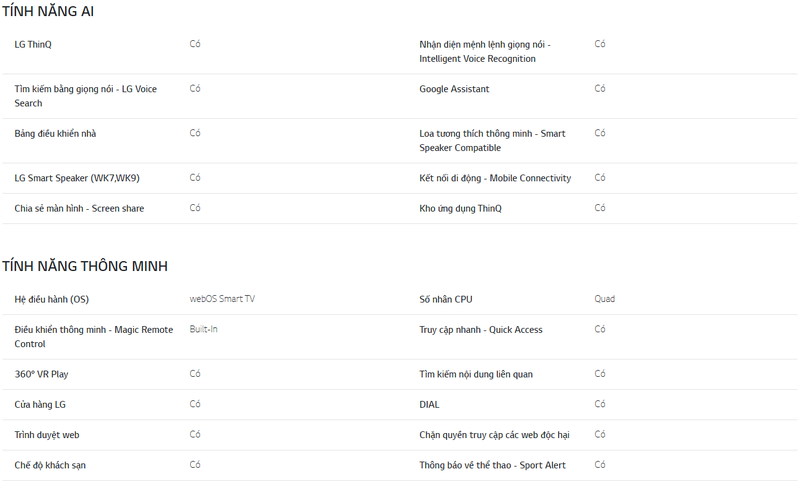Select the Google Assistant label
800x482 pixels.
pos(454,90)
